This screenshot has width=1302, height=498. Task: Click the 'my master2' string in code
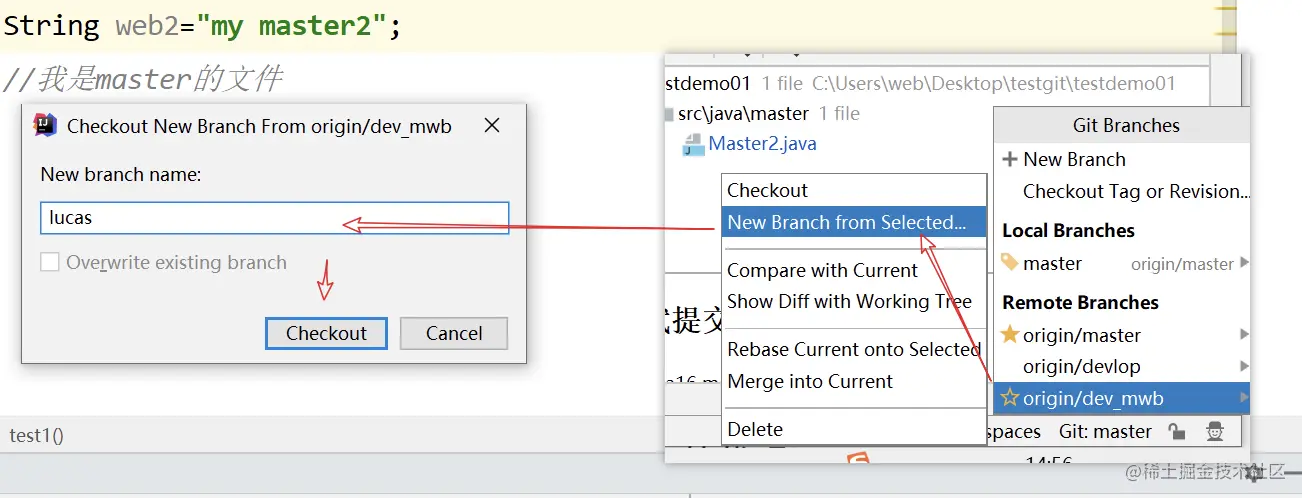click(291, 25)
